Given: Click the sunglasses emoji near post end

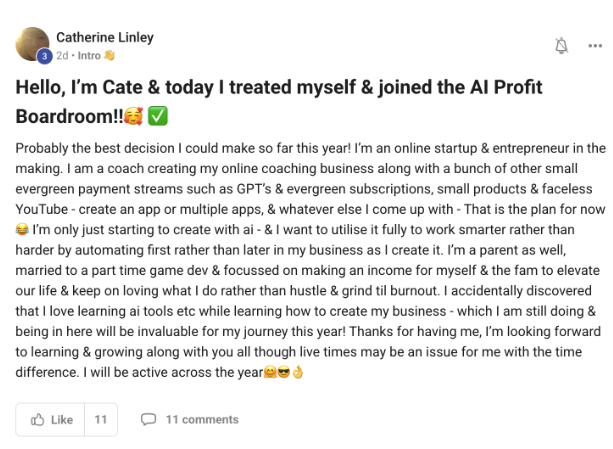Looking at the screenshot, I should point(284,373).
